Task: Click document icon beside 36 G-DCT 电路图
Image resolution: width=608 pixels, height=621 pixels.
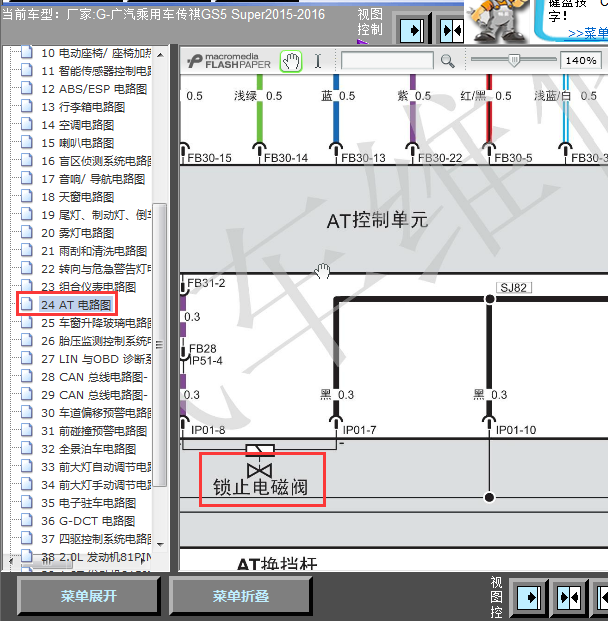Action: click(27, 520)
